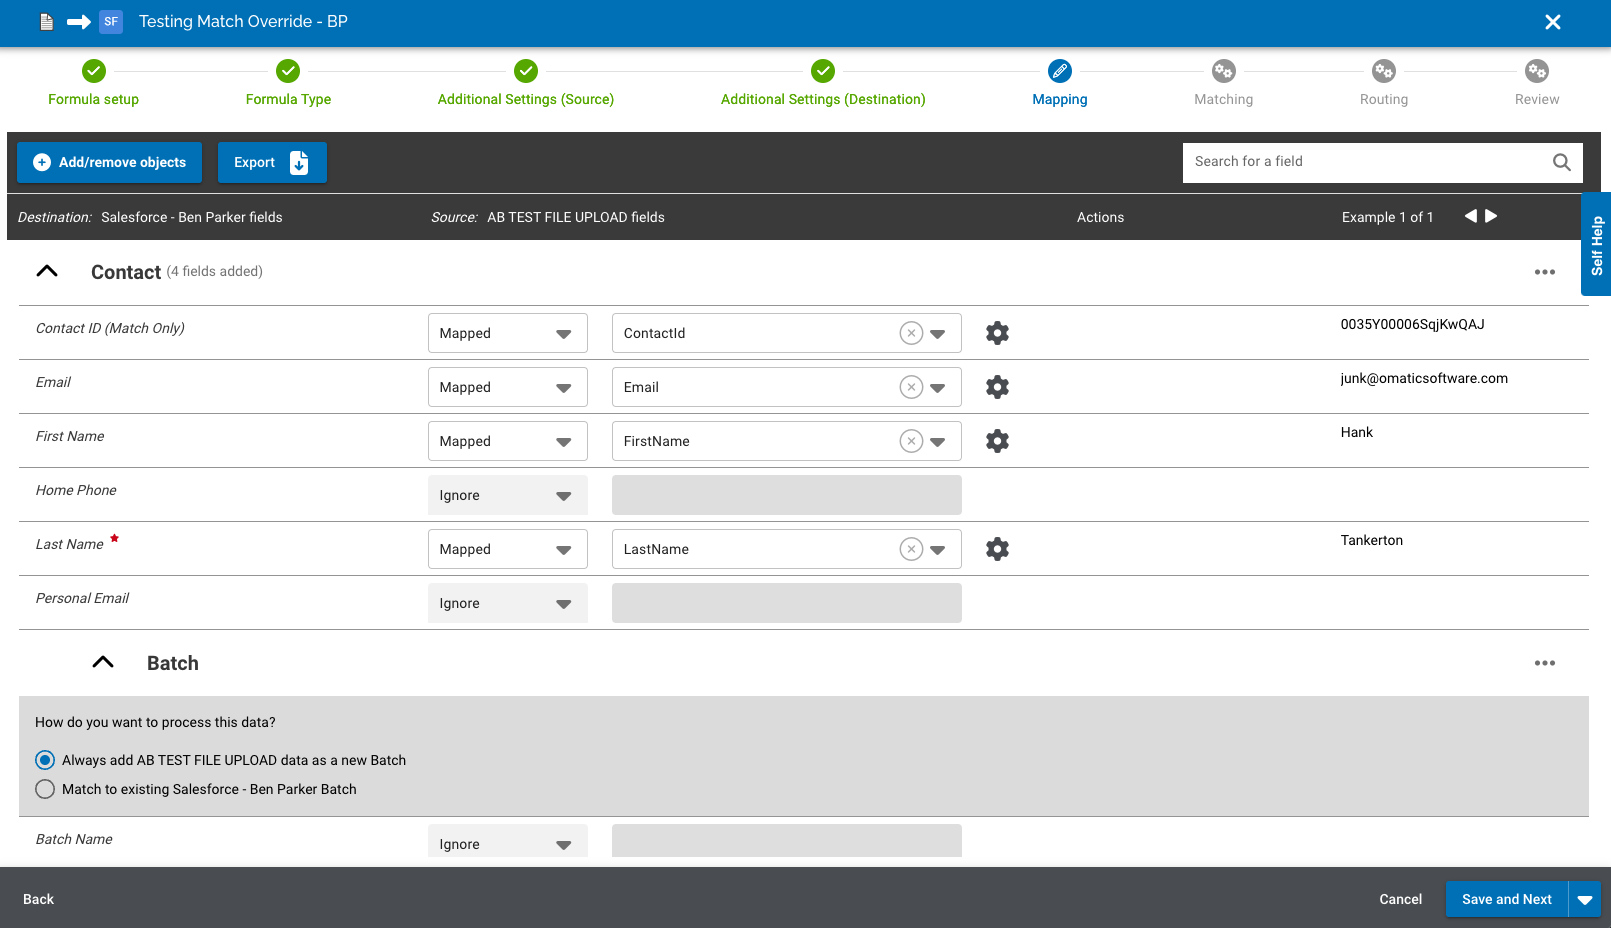This screenshot has width=1611, height=928.
Task: Choose Match to existing Salesforce - Ben Parker Batch
Action: (45, 789)
